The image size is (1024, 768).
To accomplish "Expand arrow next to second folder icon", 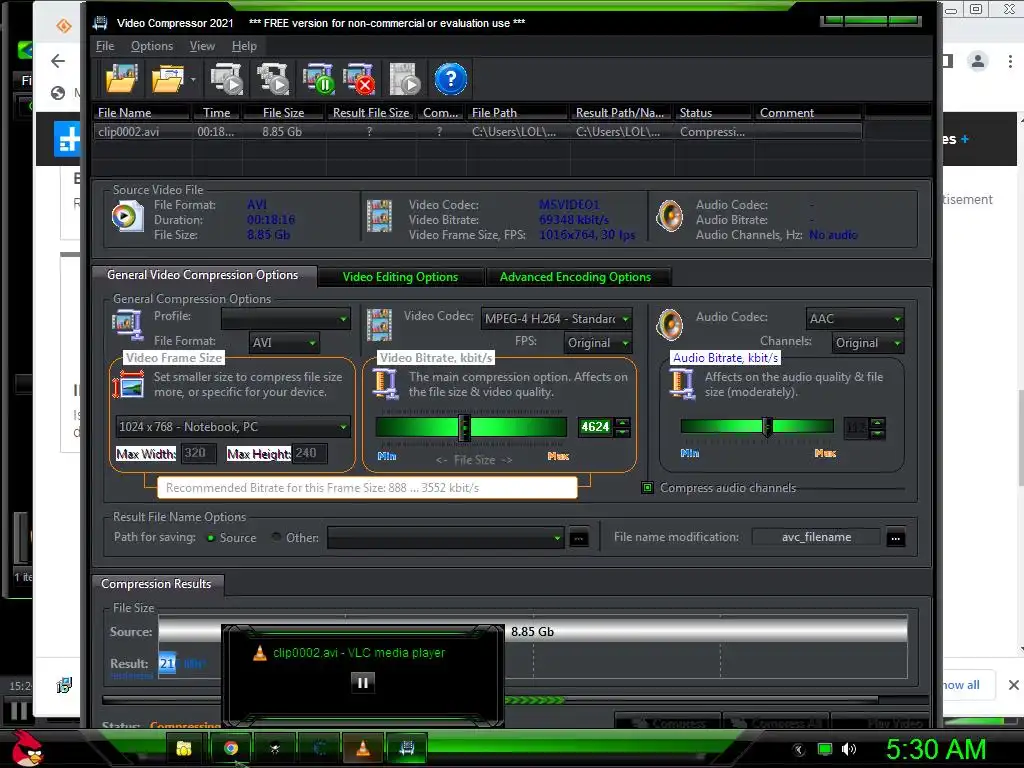I will [193, 80].
